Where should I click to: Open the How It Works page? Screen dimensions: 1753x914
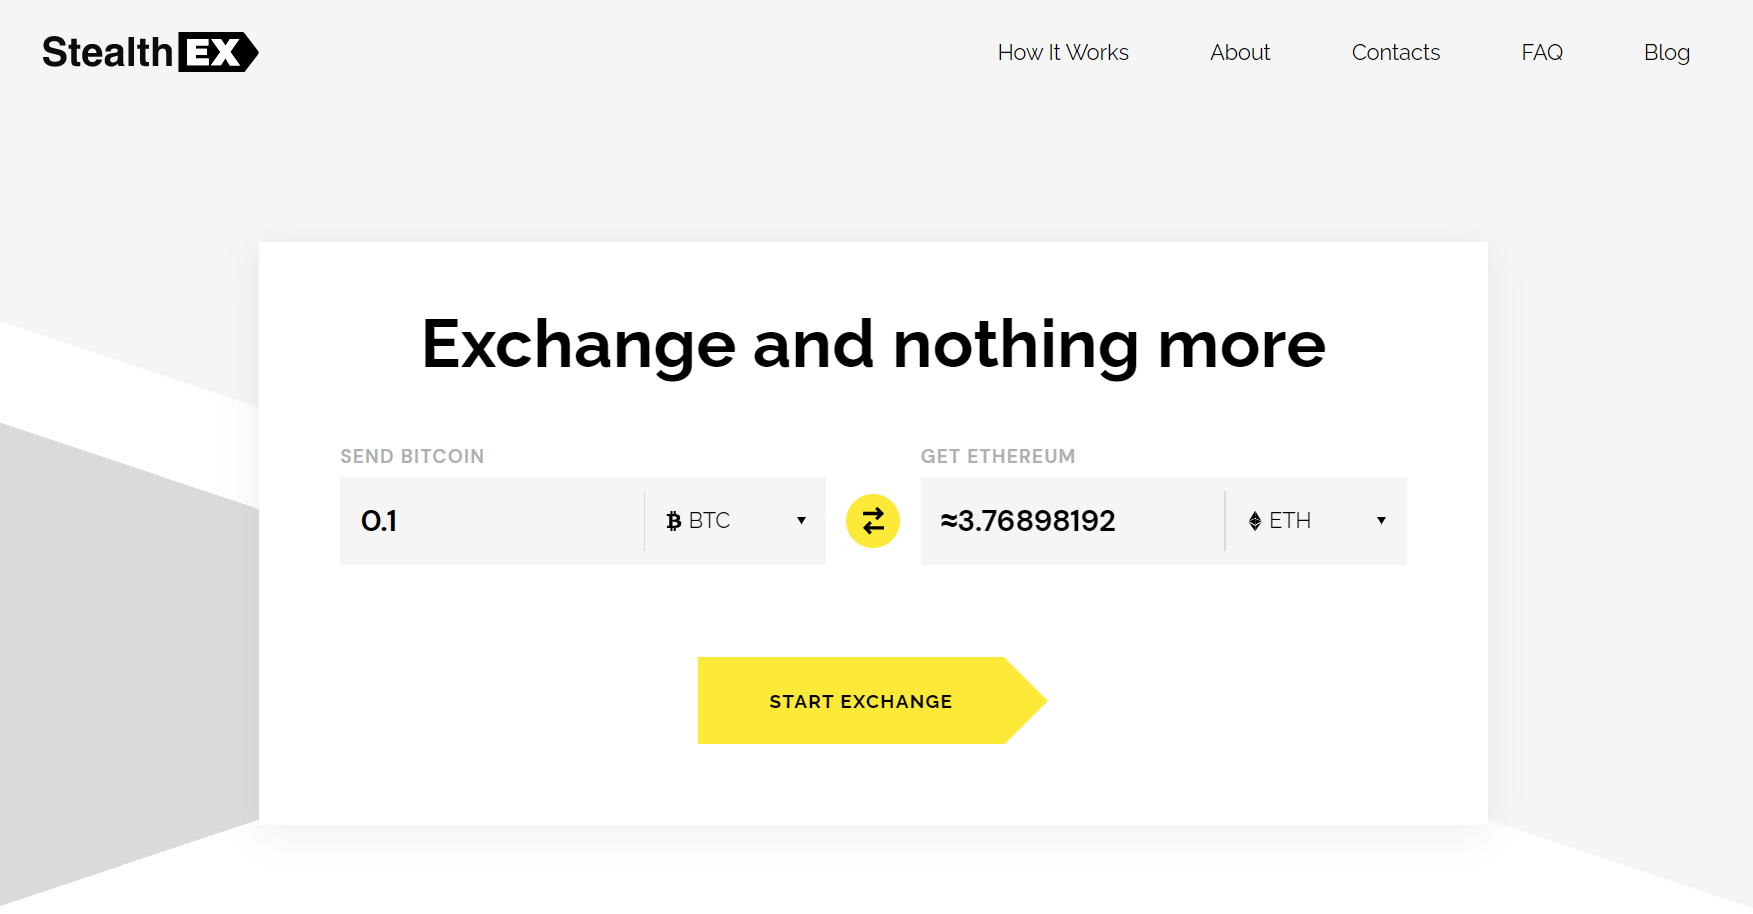[x=1063, y=53]
